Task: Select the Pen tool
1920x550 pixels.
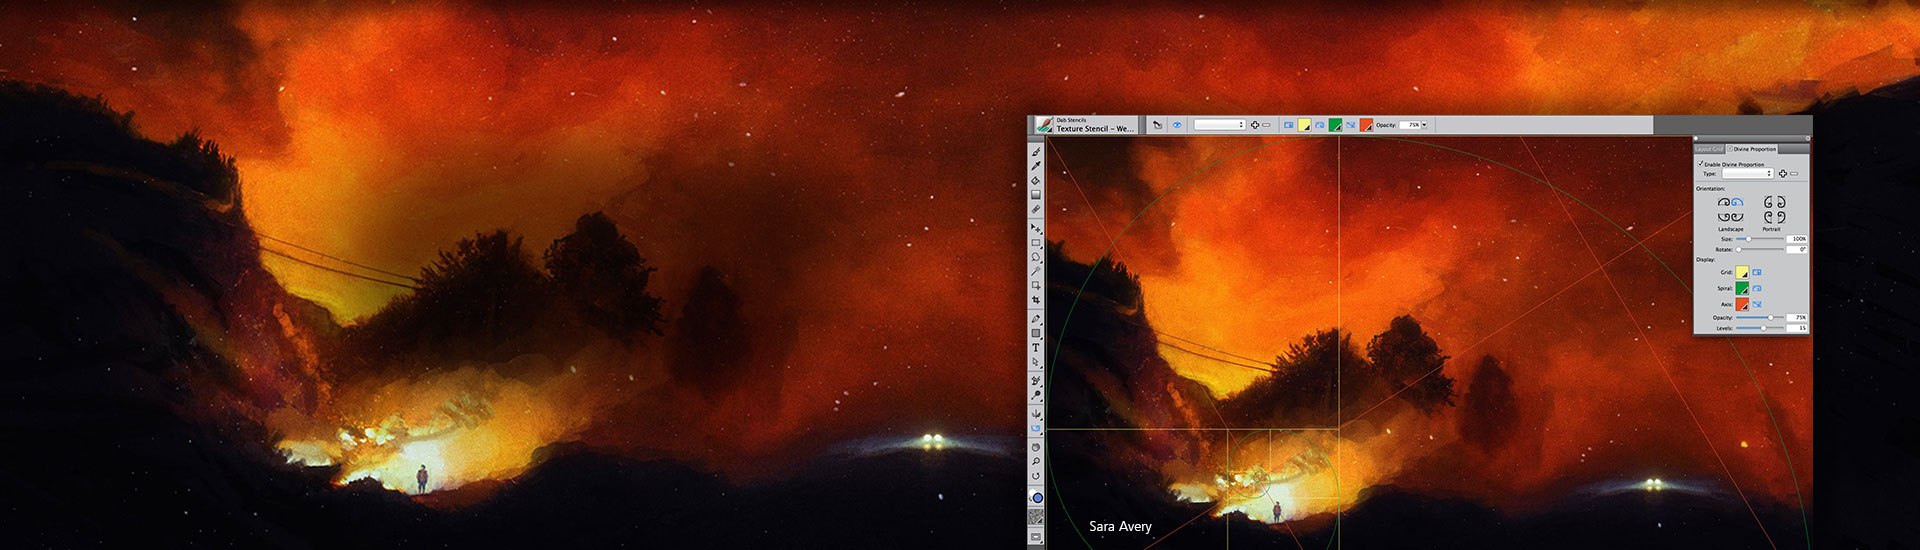Action: (1036, 319)
